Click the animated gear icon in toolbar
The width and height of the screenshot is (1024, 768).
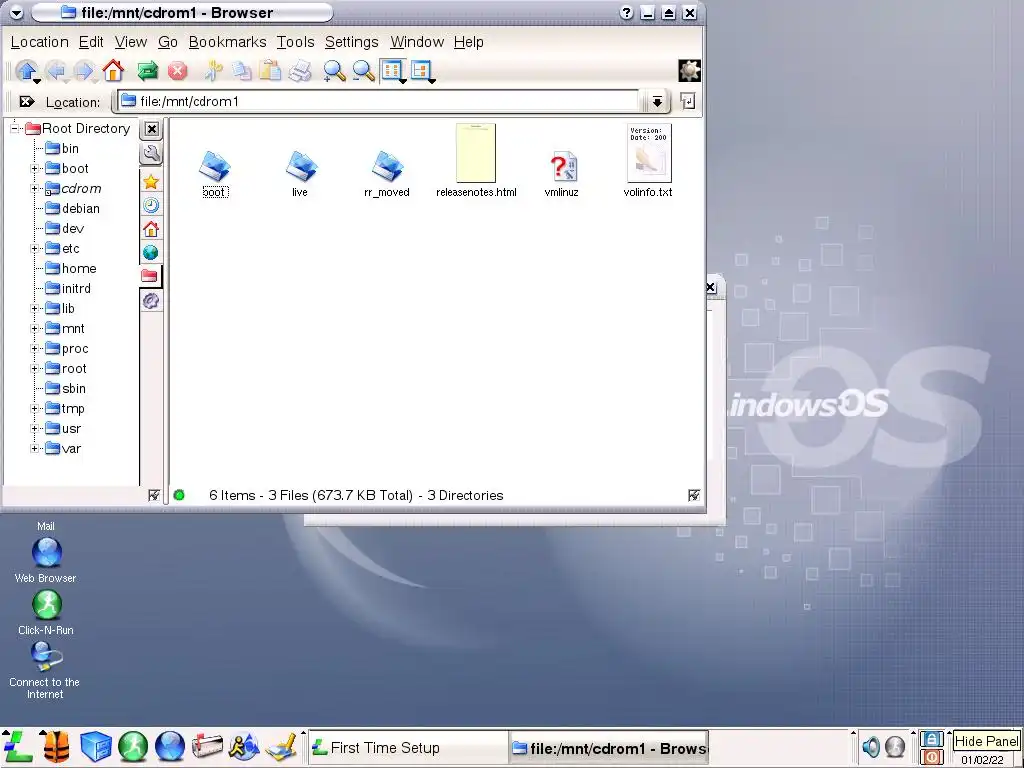tap(689, 71)
